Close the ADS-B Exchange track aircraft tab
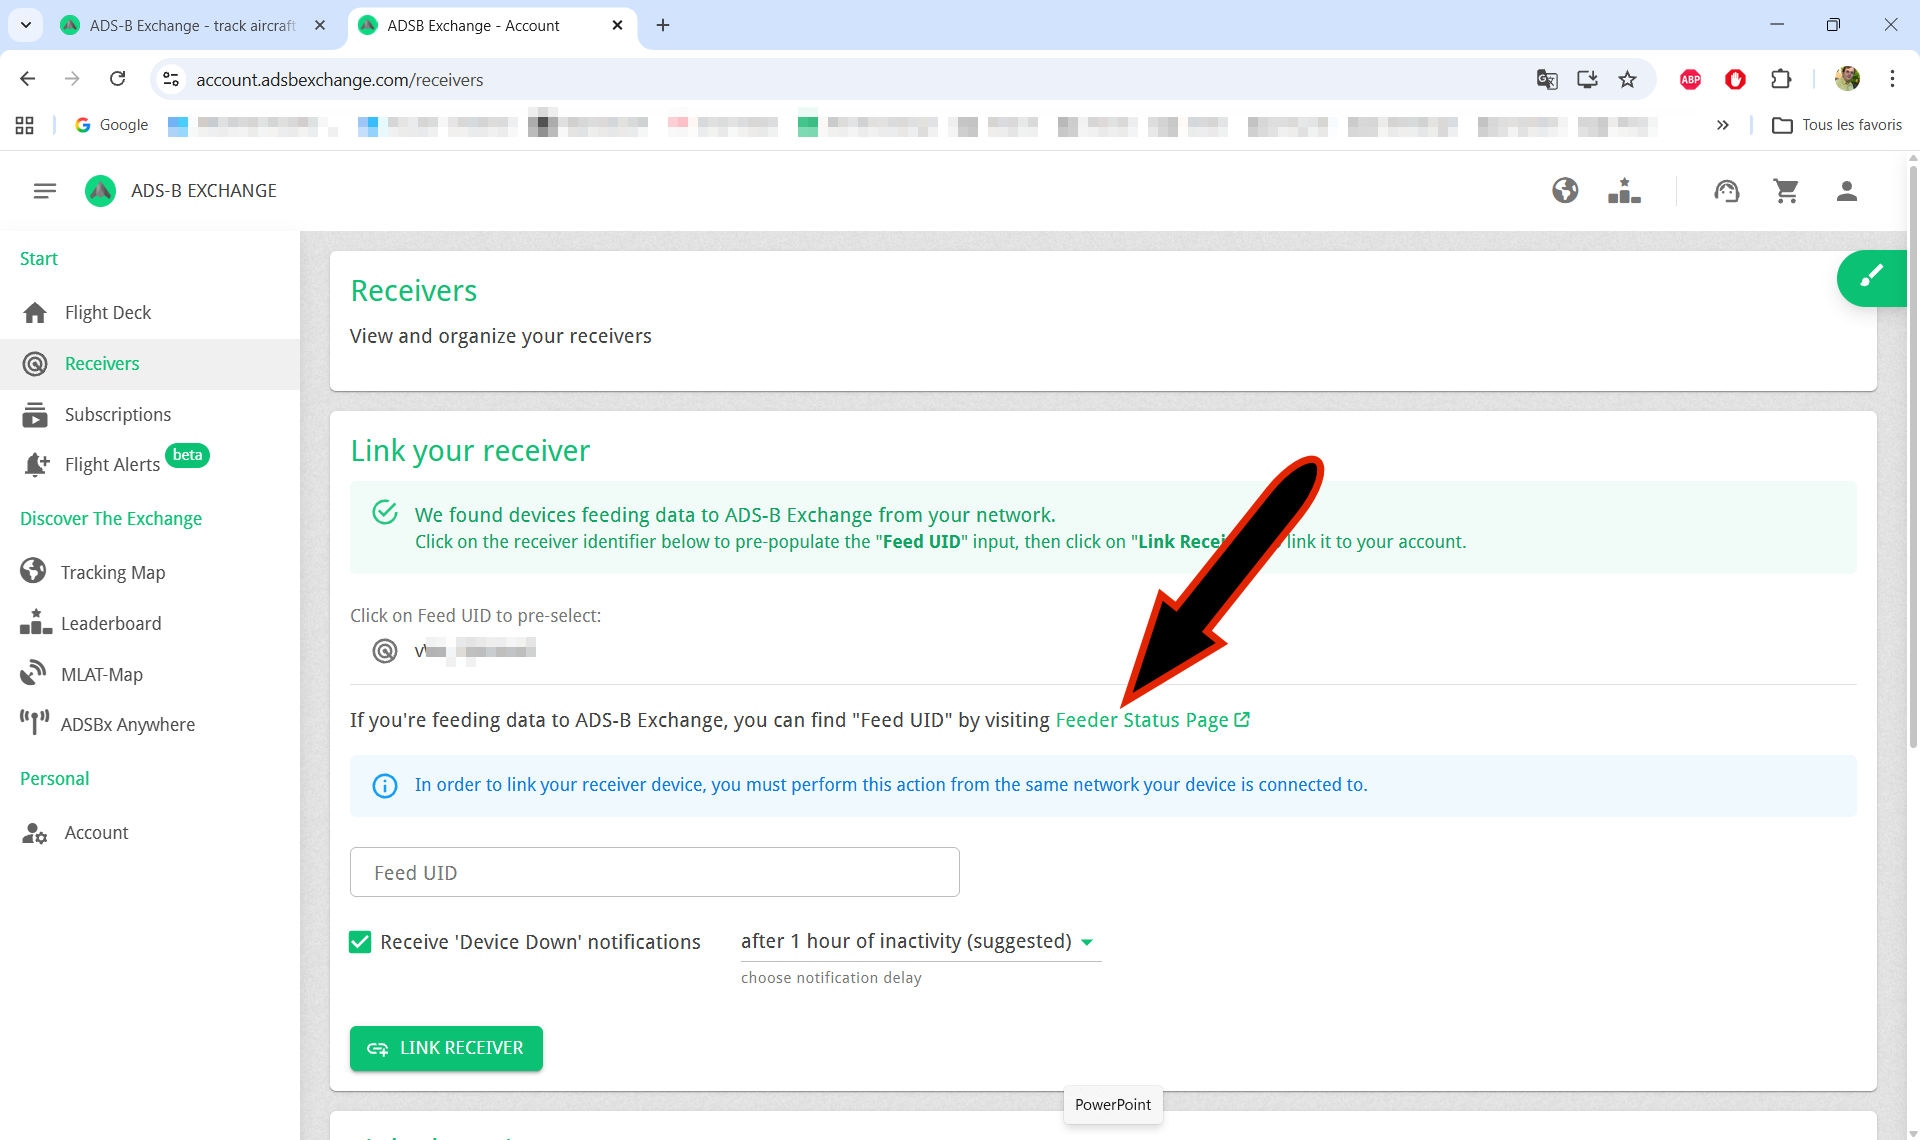1920x1140 pixels. click(x=320, y=25)
